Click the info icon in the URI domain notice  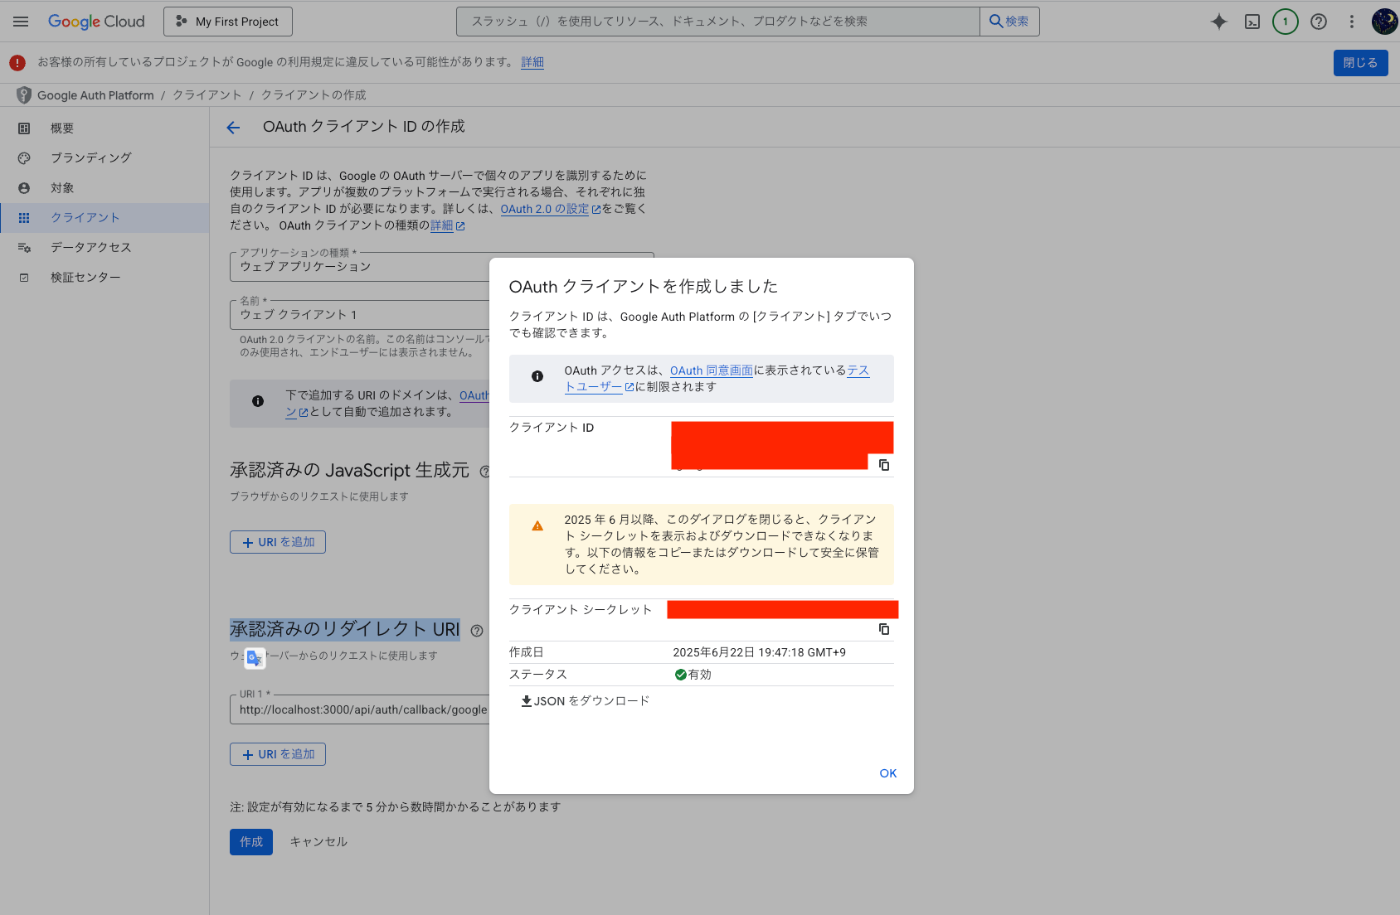pos(258,401)
